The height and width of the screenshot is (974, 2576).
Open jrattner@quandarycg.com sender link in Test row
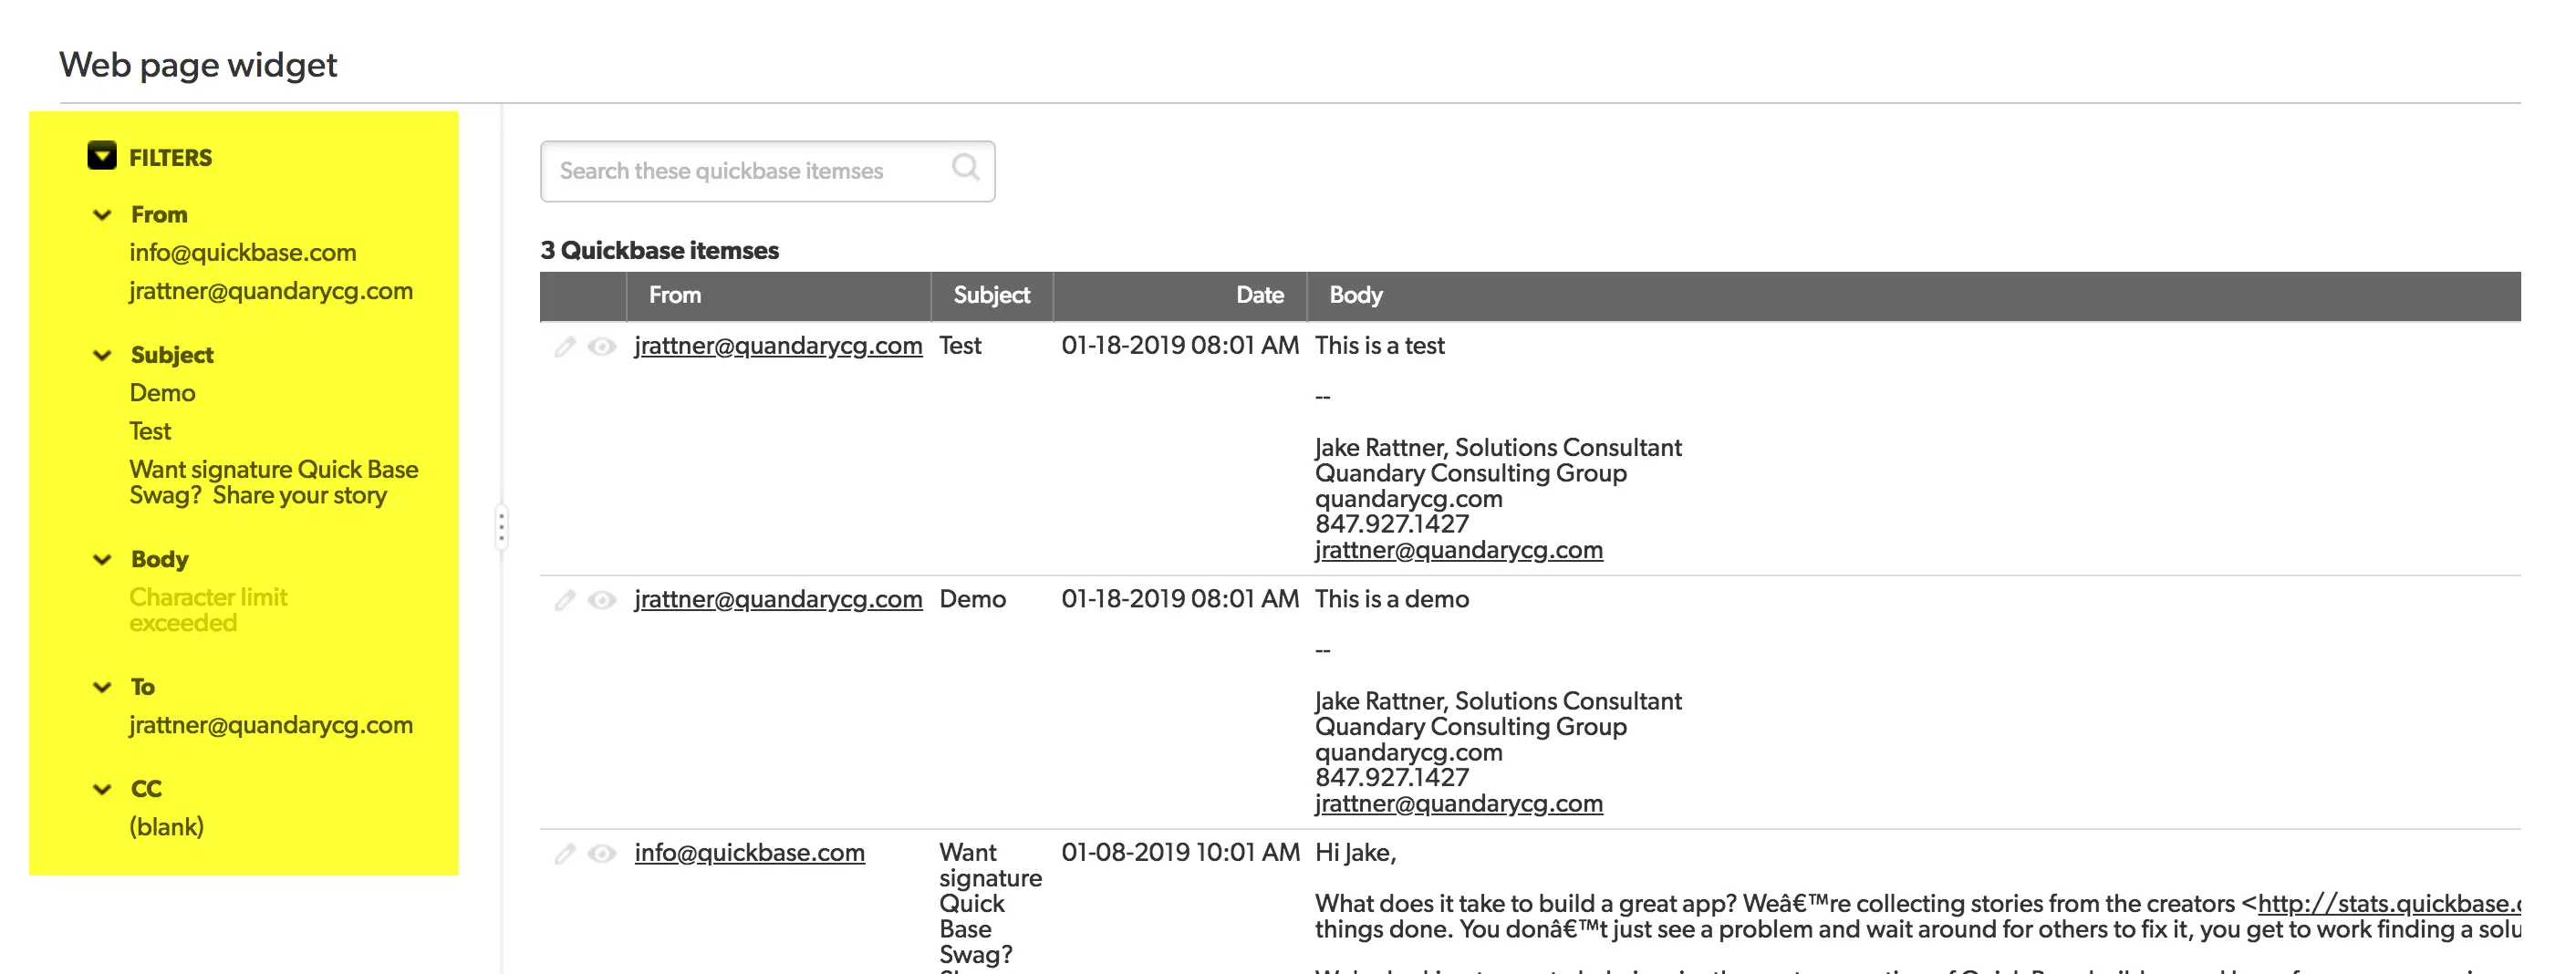pos(778,346)
